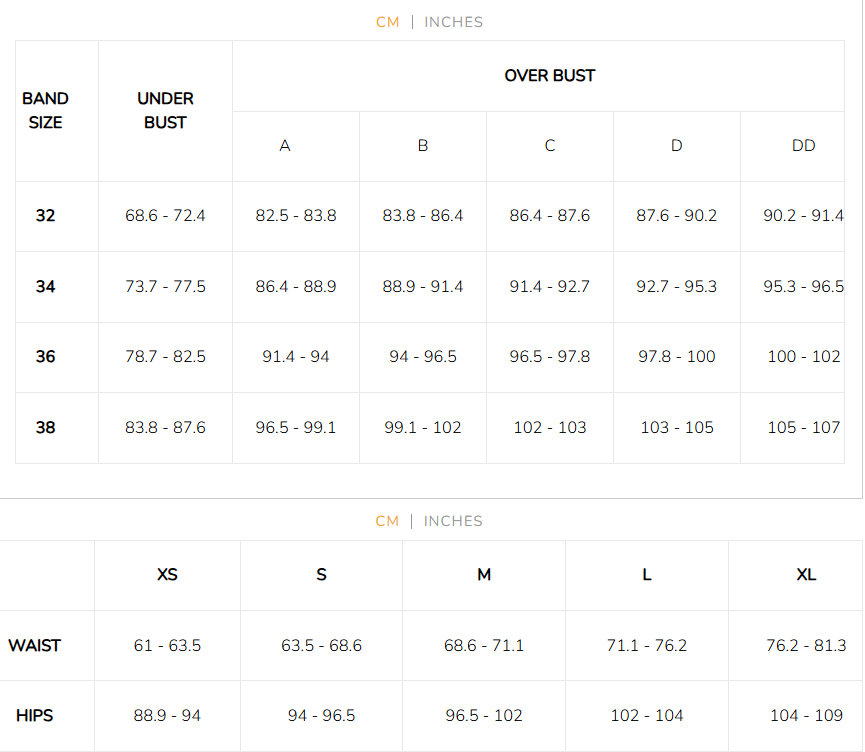Click the BAND SIZE header cell
This screenshot has height=752, width=865.
click(45, 110)
